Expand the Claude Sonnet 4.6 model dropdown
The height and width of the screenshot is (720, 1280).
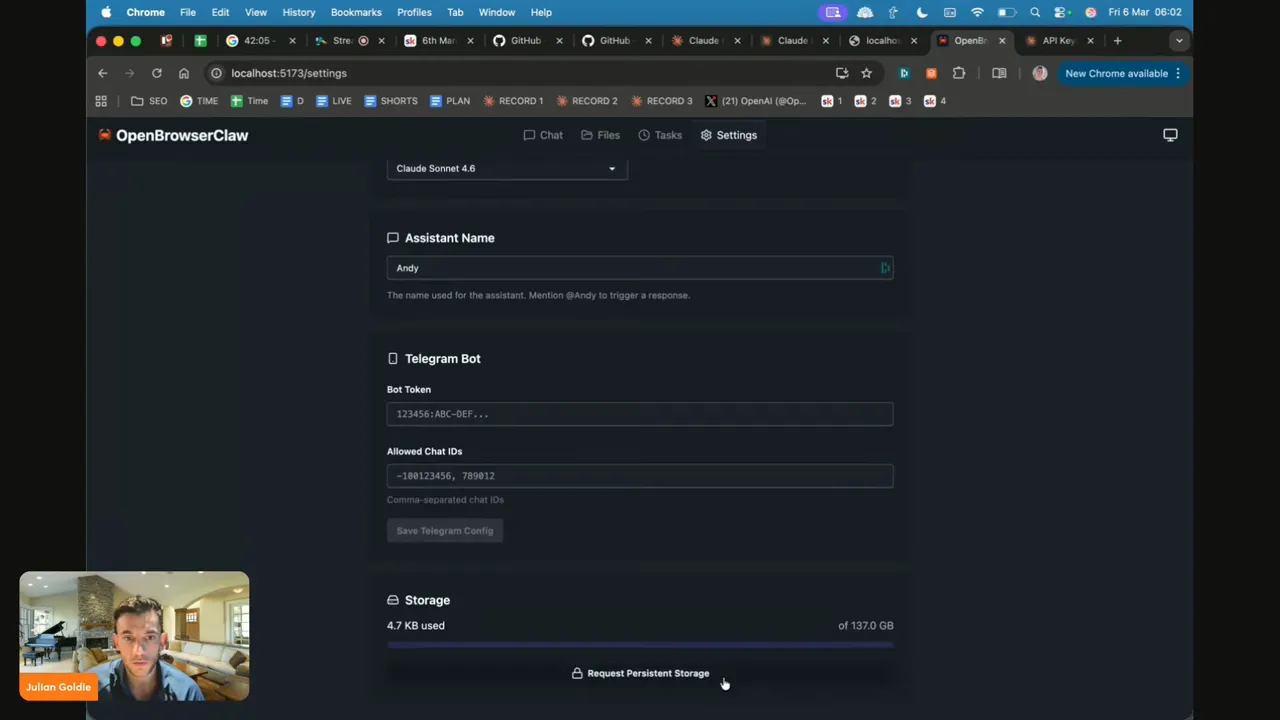pos(507,168)
